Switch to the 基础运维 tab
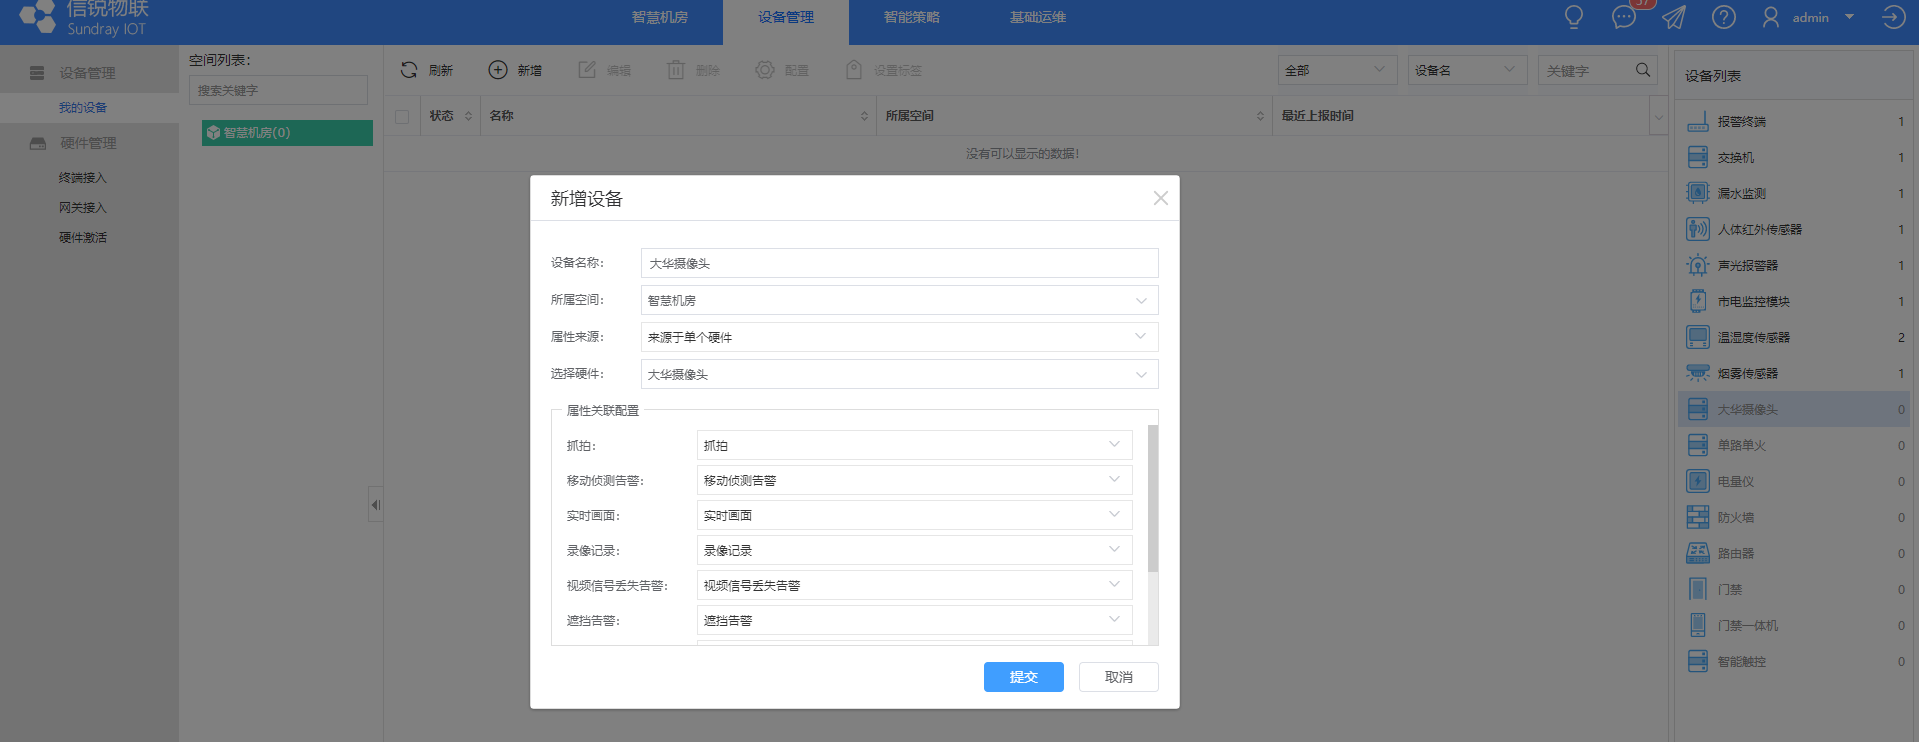1919x742 pixels. (x=1038, y=17)
